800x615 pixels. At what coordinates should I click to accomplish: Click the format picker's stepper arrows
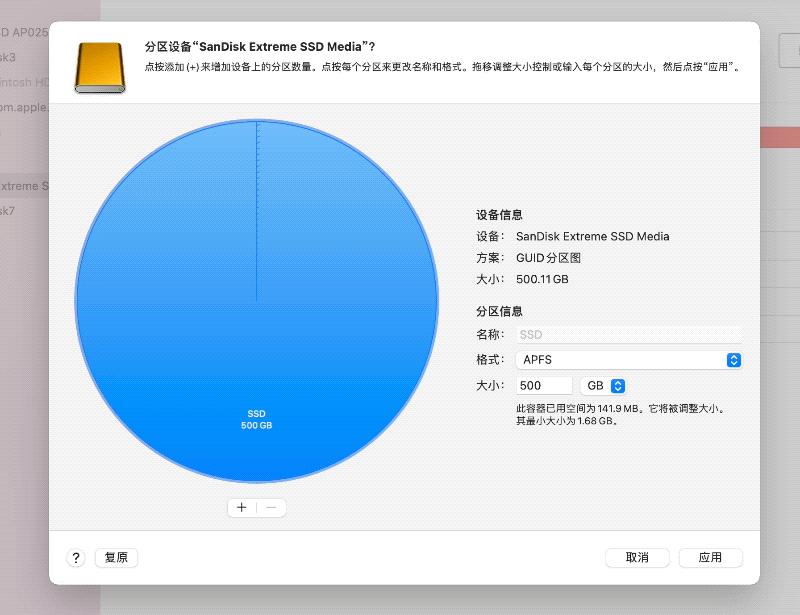[x=733, y=360]
